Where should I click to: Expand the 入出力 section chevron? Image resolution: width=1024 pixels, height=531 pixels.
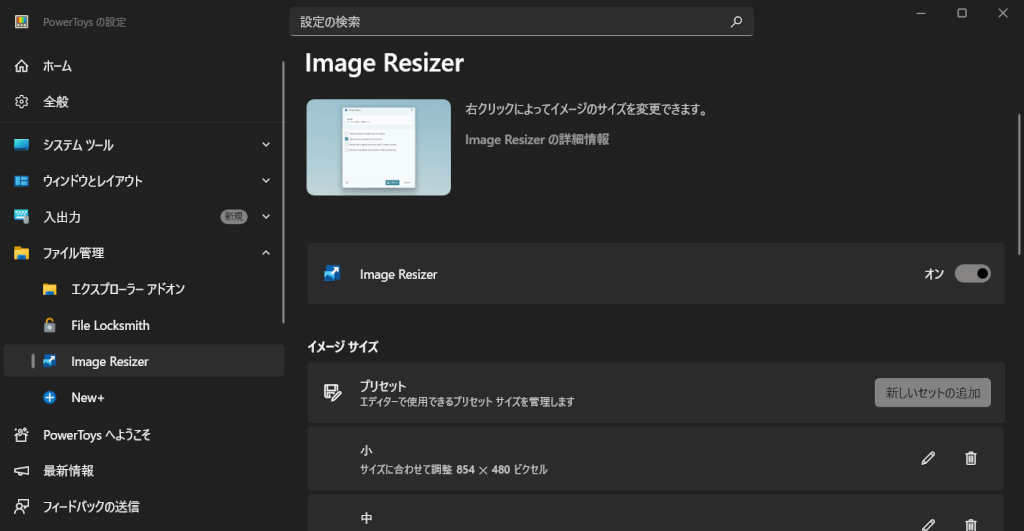tap(266, 217)
